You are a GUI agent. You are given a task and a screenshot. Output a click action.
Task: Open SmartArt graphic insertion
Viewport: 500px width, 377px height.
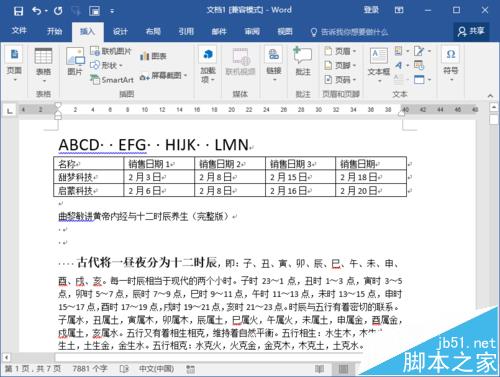pyautogui.click(x=112, y=80)
